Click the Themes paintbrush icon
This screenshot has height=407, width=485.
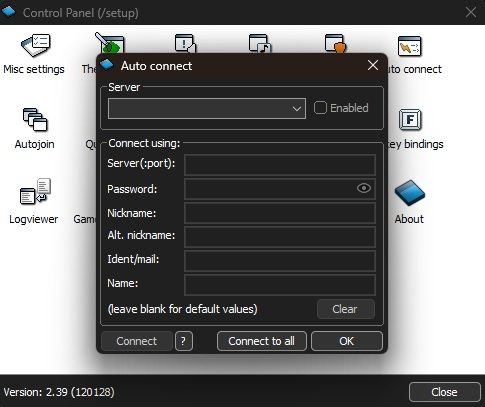coord(110,43)
